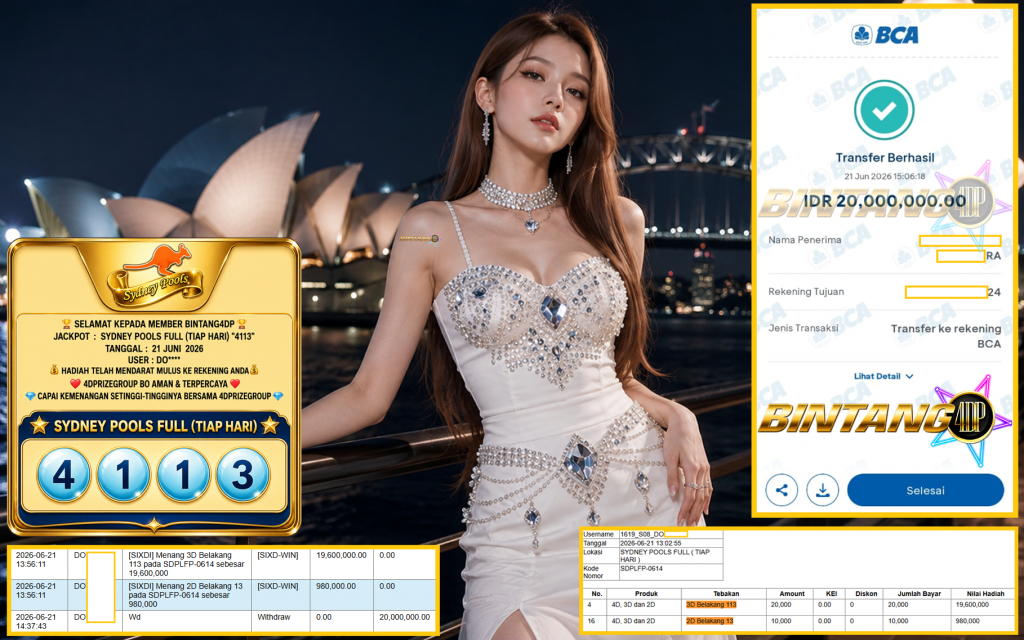Click the '4DPRIZEGROUP BO AMAN & TERPERCAYA' line

[x=155, y=383]
